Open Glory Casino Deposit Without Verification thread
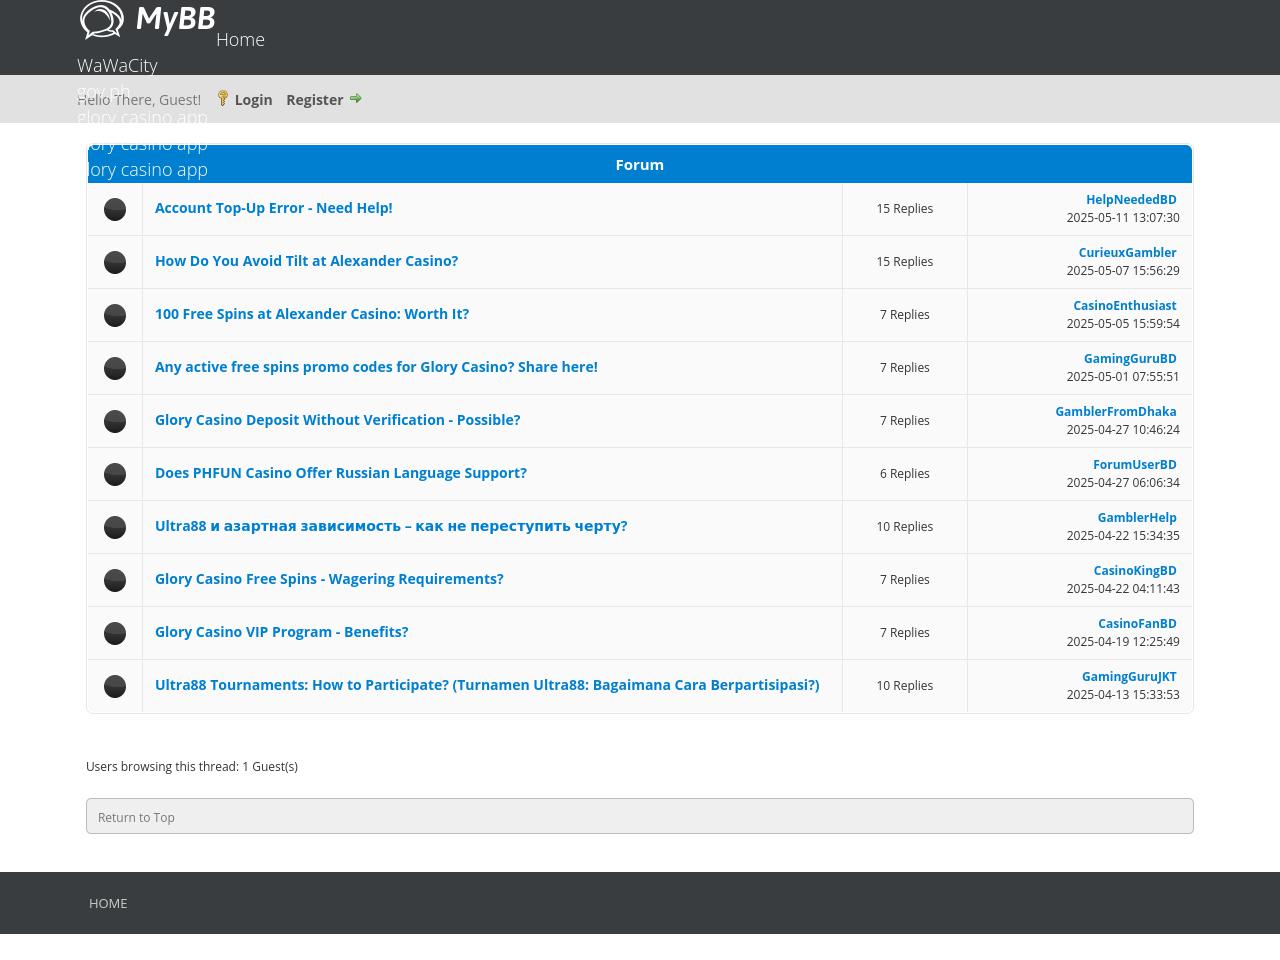The height and width of the screenshot is (960, 1280). tap(337, 420)
